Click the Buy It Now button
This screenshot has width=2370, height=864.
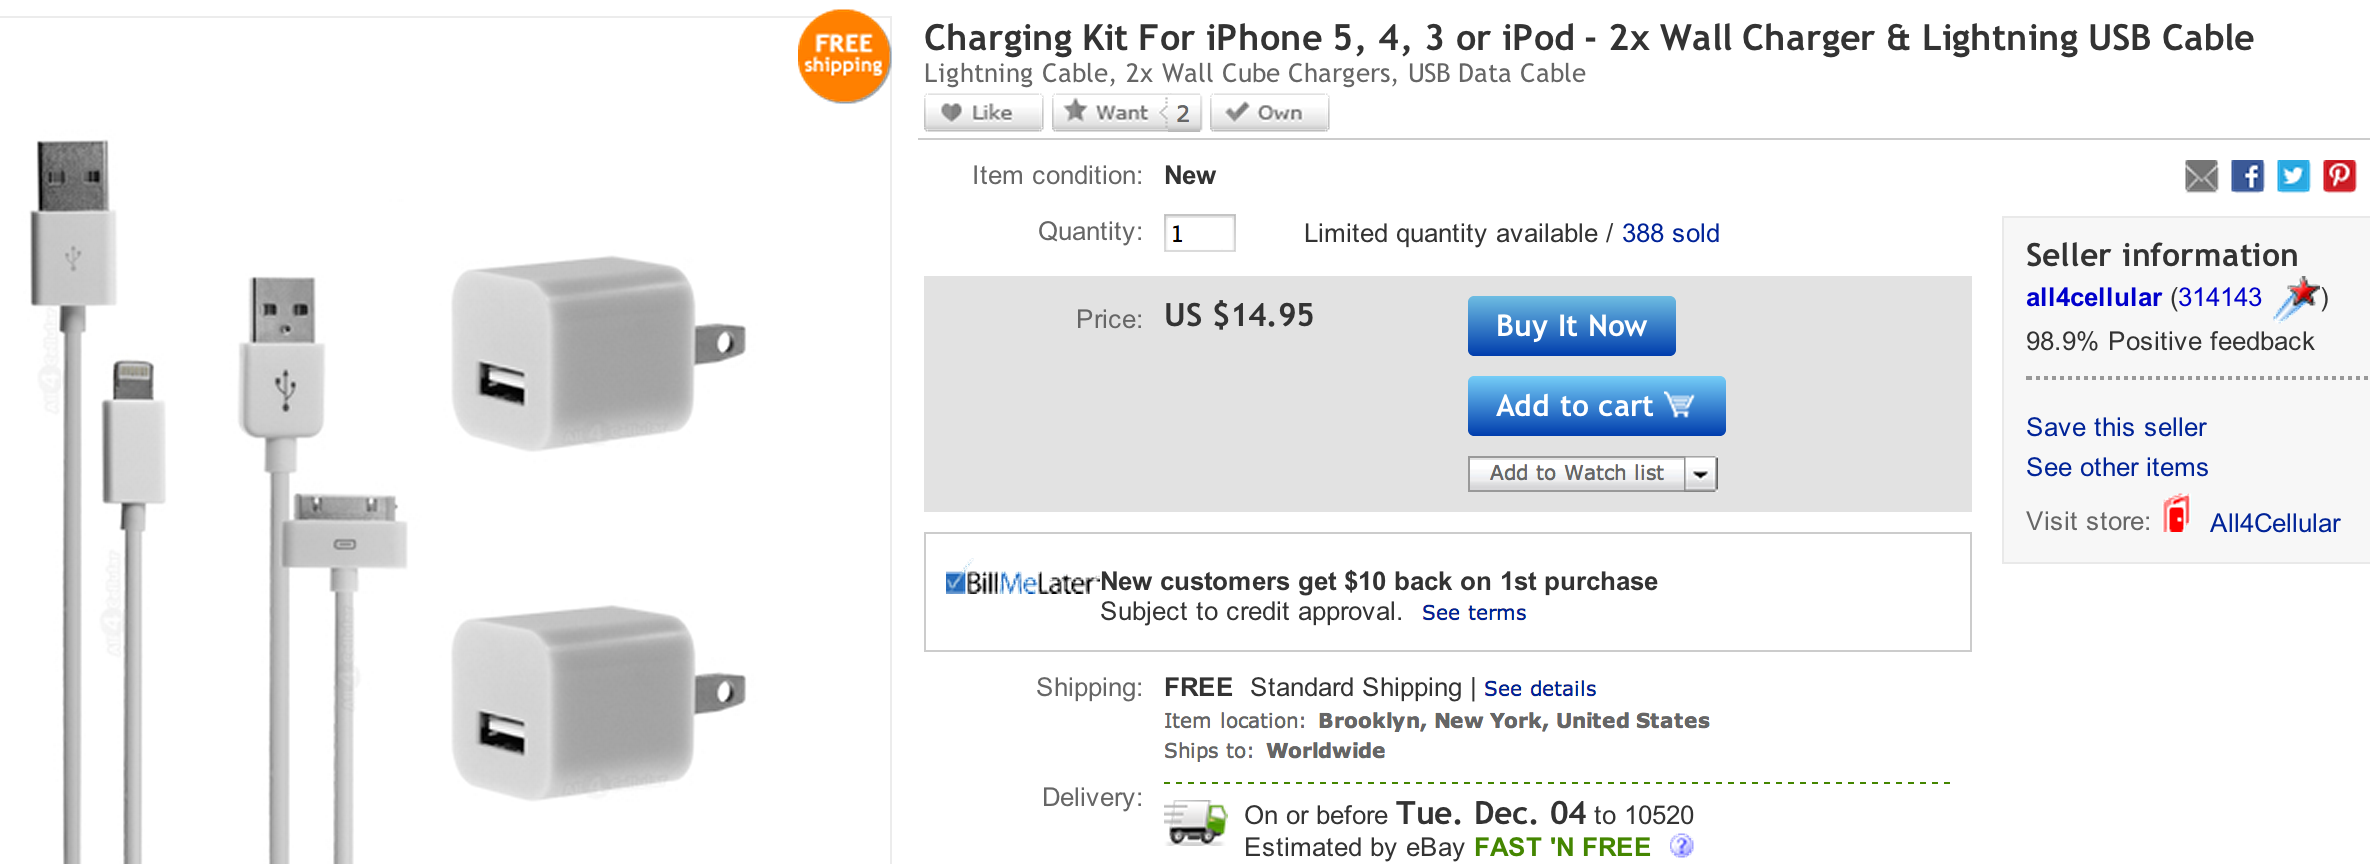tap(1571, 326)
